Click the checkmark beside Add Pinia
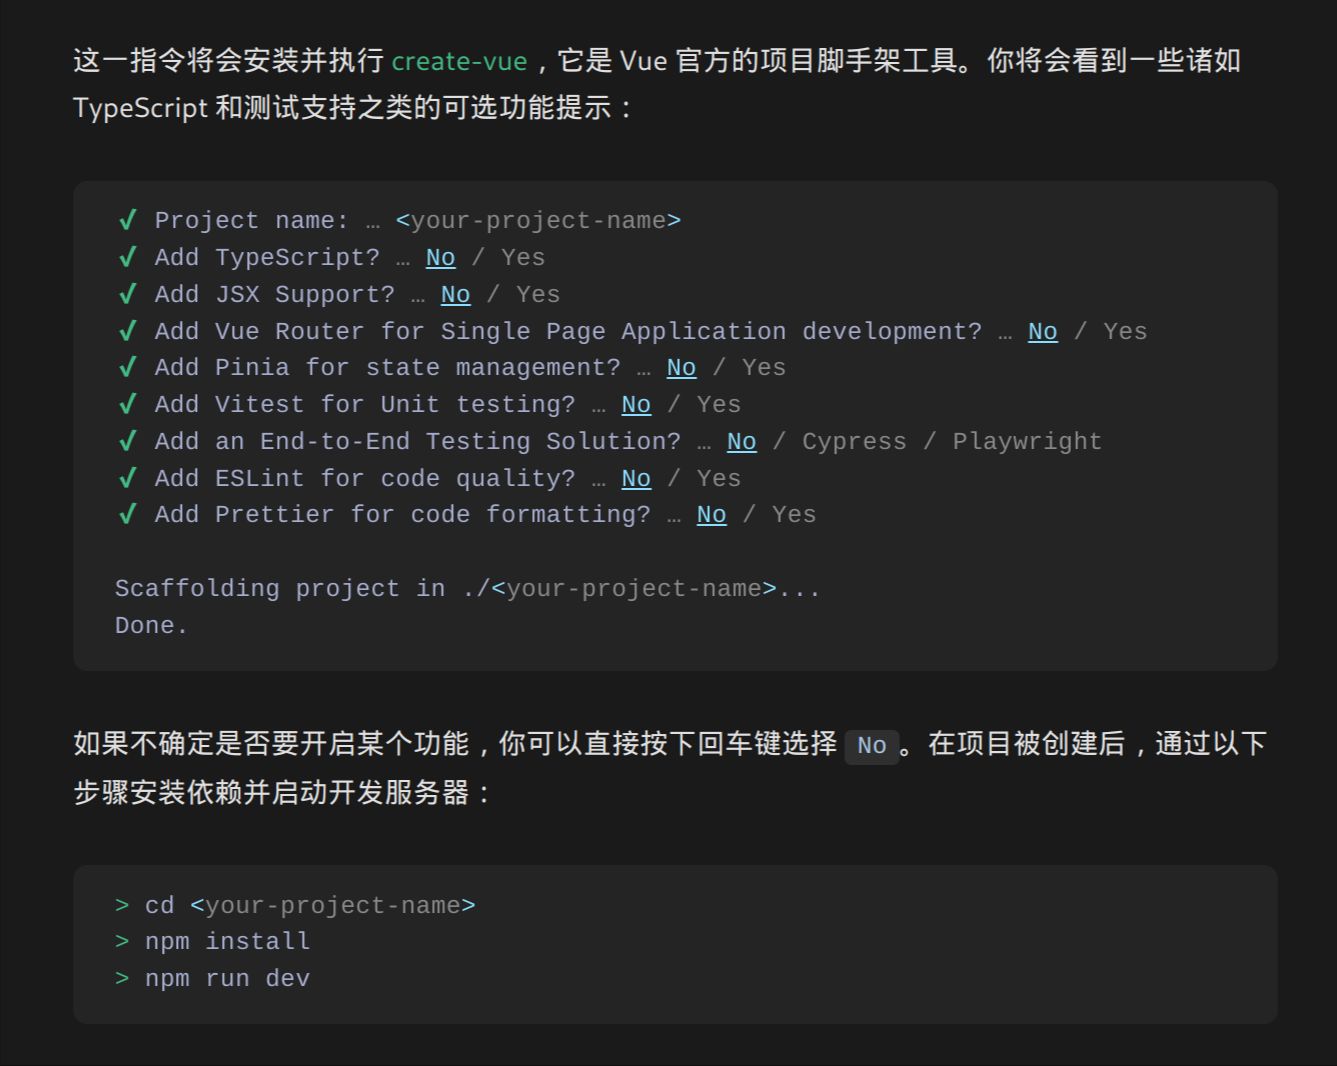Screen dimensions: 1337x1066 127,367
